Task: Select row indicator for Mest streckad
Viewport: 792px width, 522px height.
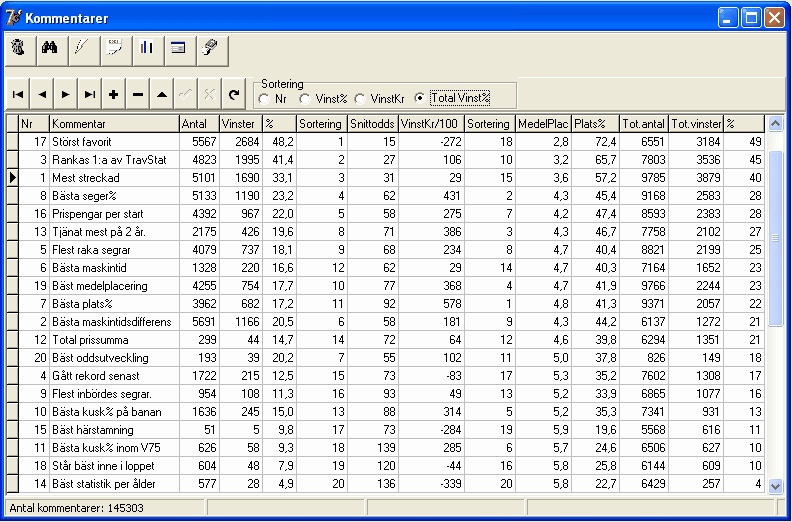Action: [12, 178]
